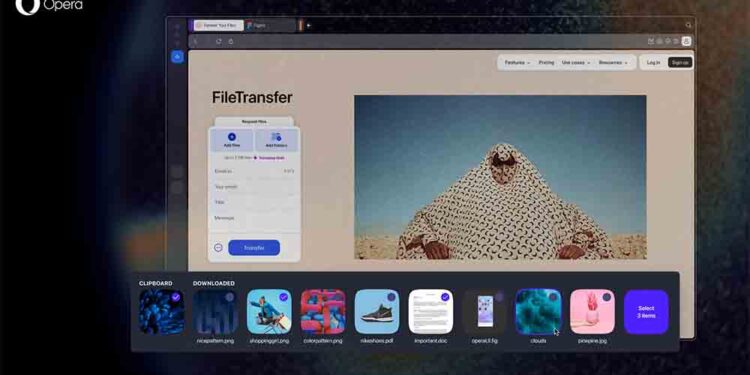Click the Message input field
The width and height of the screenshot is (750, 375).
pyautogui.click(x=254, y=218)
